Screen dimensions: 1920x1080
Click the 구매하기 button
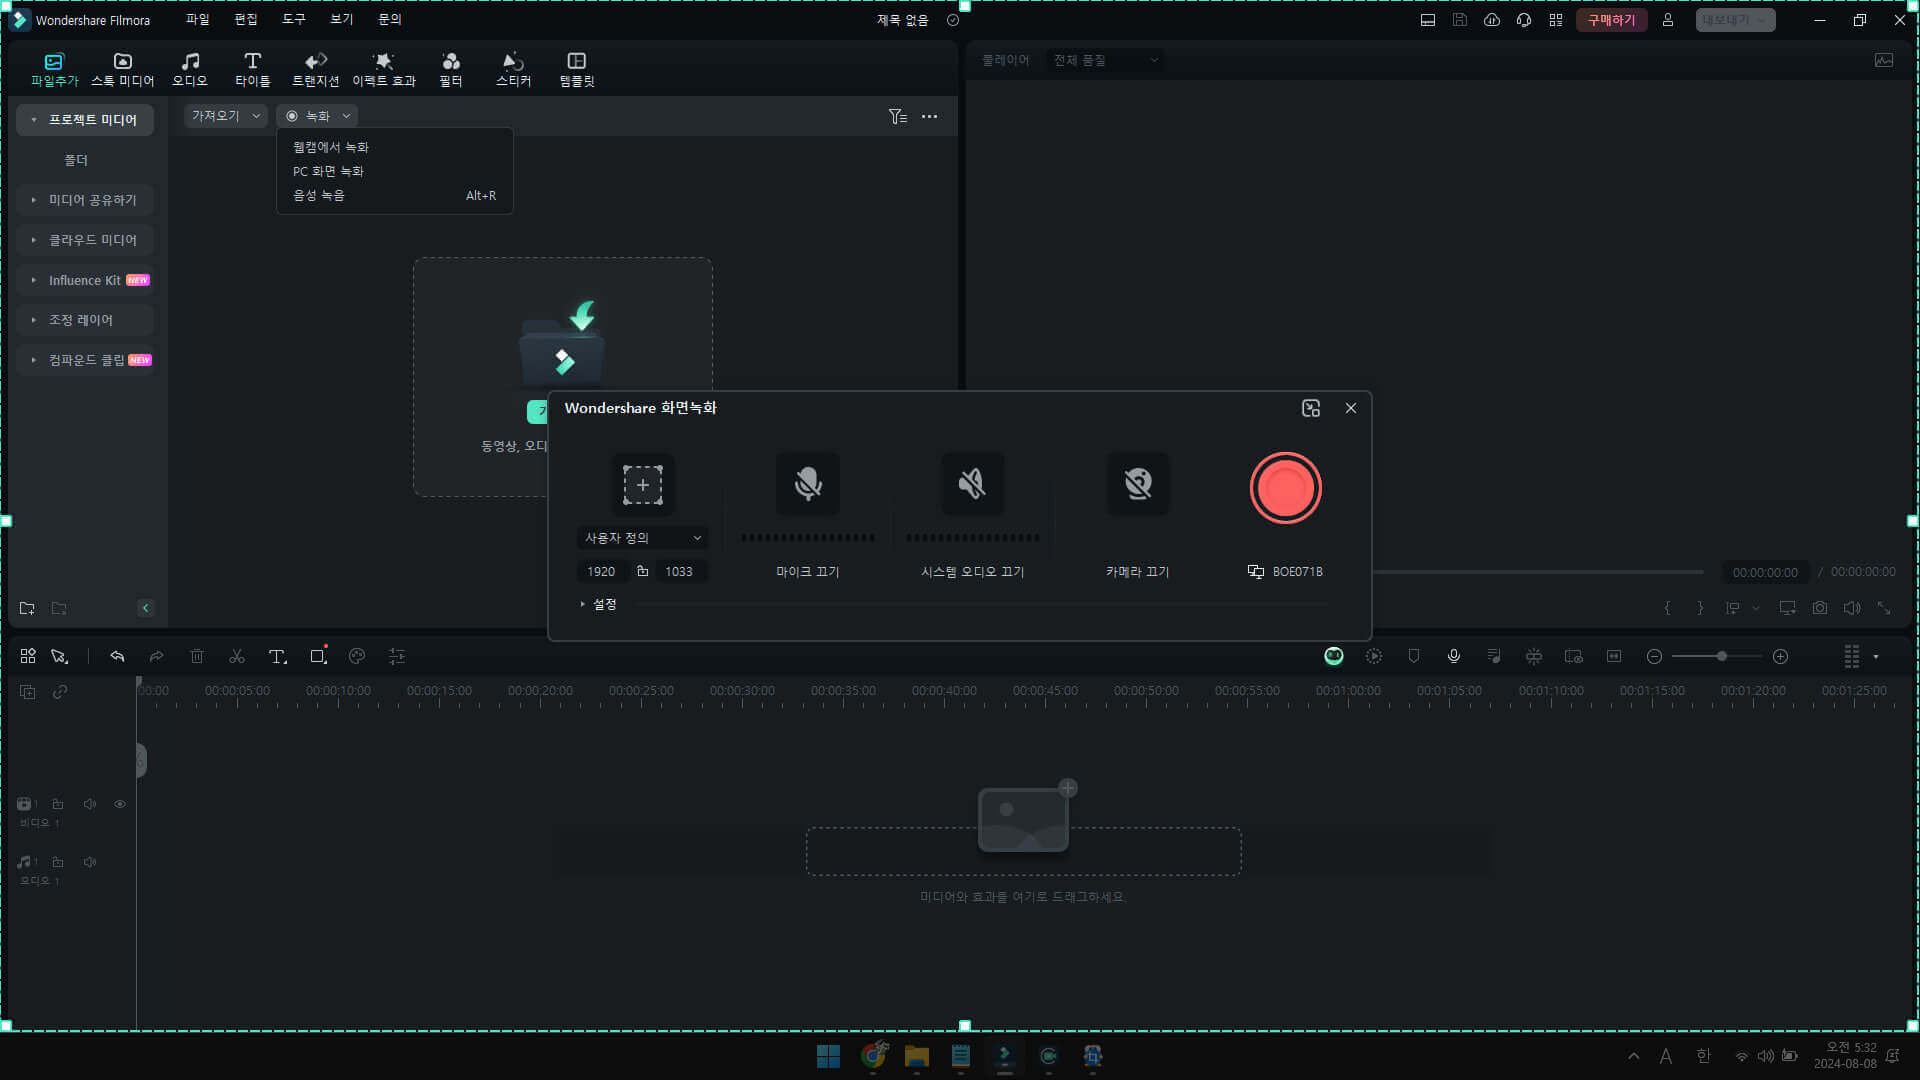click(1611, 20)
